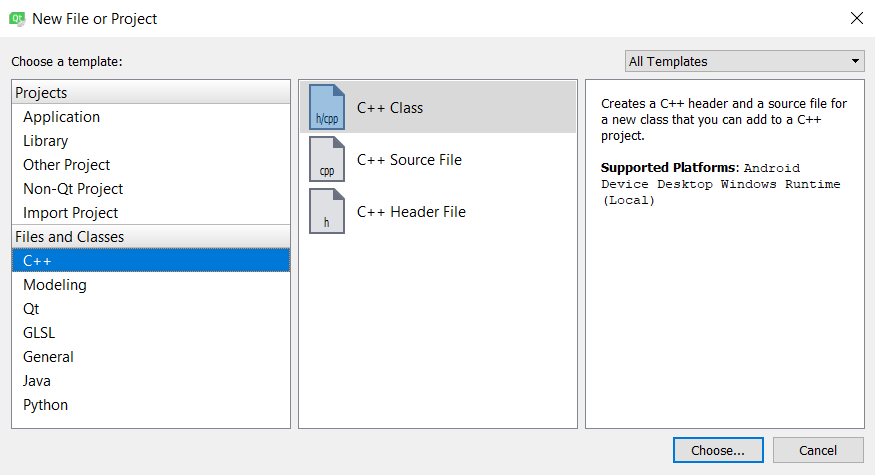
Task: Select the Library project category
Action: (46, 141)
